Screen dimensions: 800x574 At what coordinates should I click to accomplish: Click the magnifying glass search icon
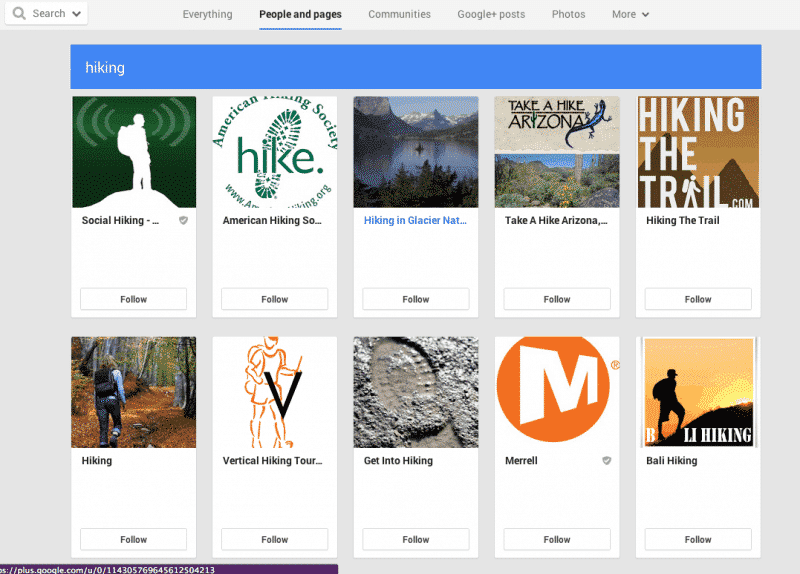[18, 14]
